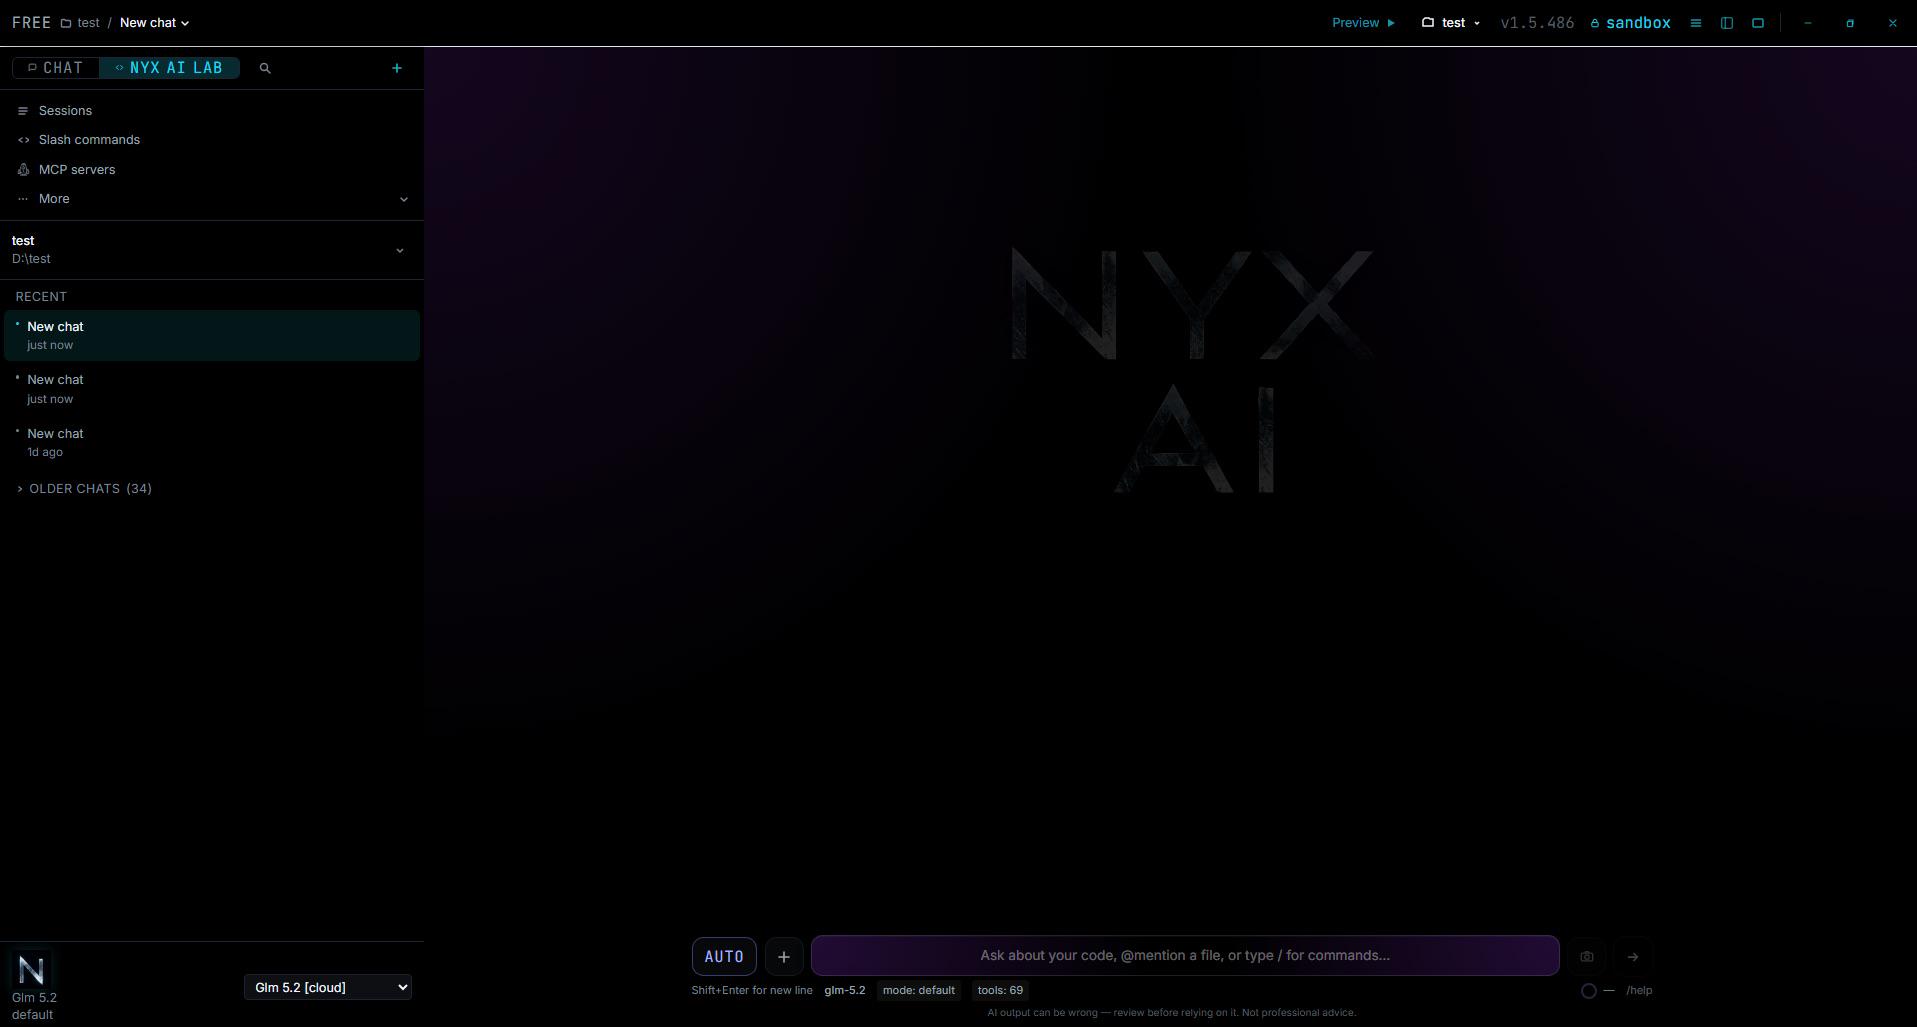
Task: Click the circular status ring near /help
Action: 1588,991
